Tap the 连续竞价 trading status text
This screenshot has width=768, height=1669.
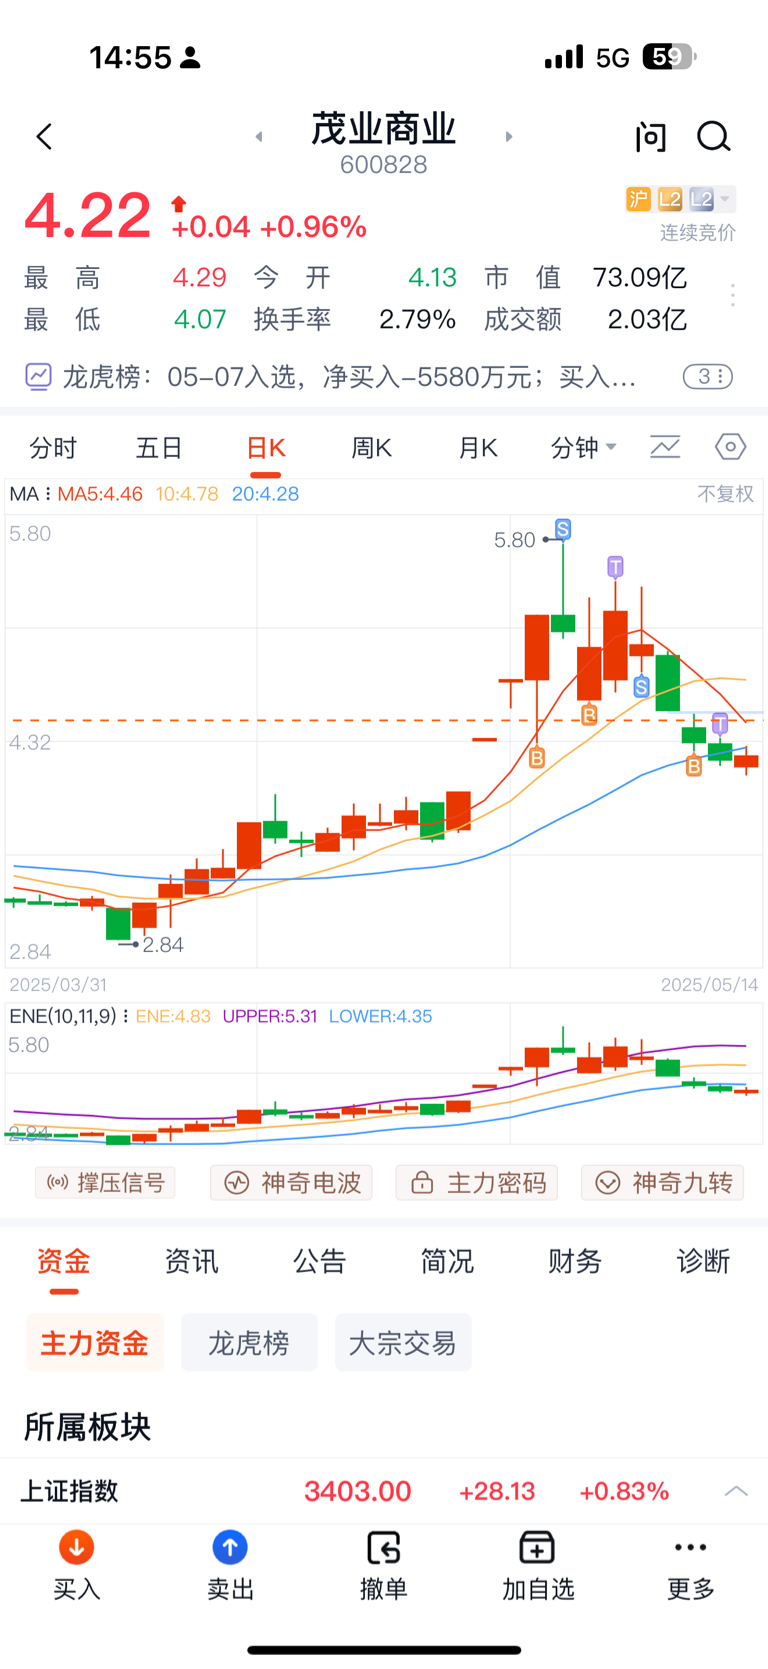click(x=698, y=233)
